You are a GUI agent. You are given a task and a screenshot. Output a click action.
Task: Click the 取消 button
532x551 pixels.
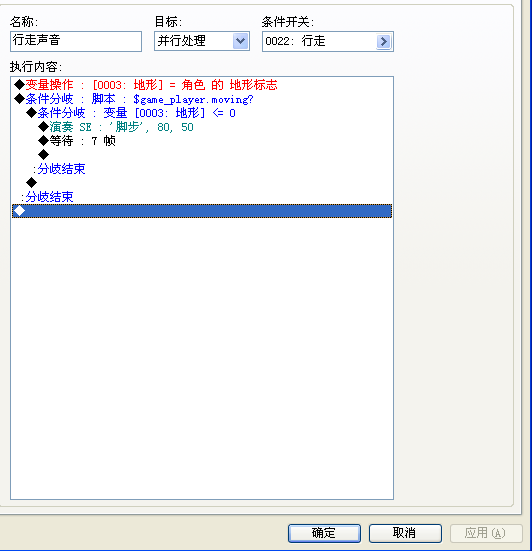pos(405,533)
